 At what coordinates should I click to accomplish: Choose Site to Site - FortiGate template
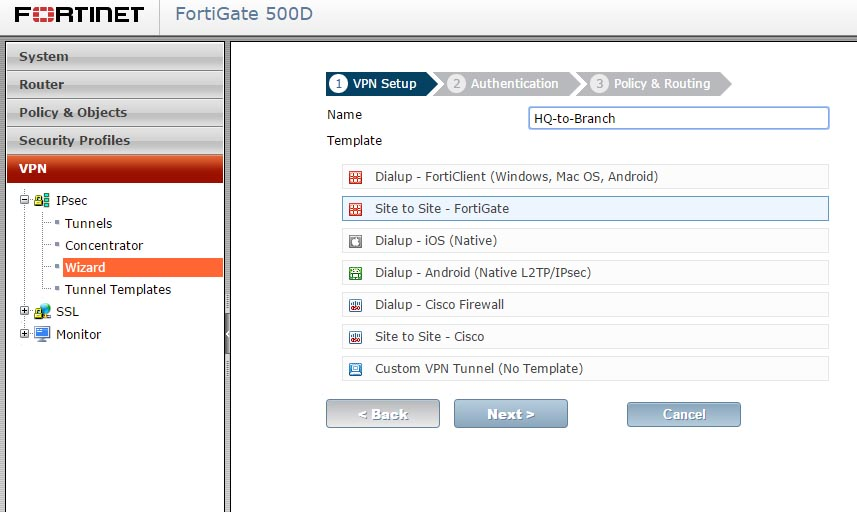pos(585,209)
